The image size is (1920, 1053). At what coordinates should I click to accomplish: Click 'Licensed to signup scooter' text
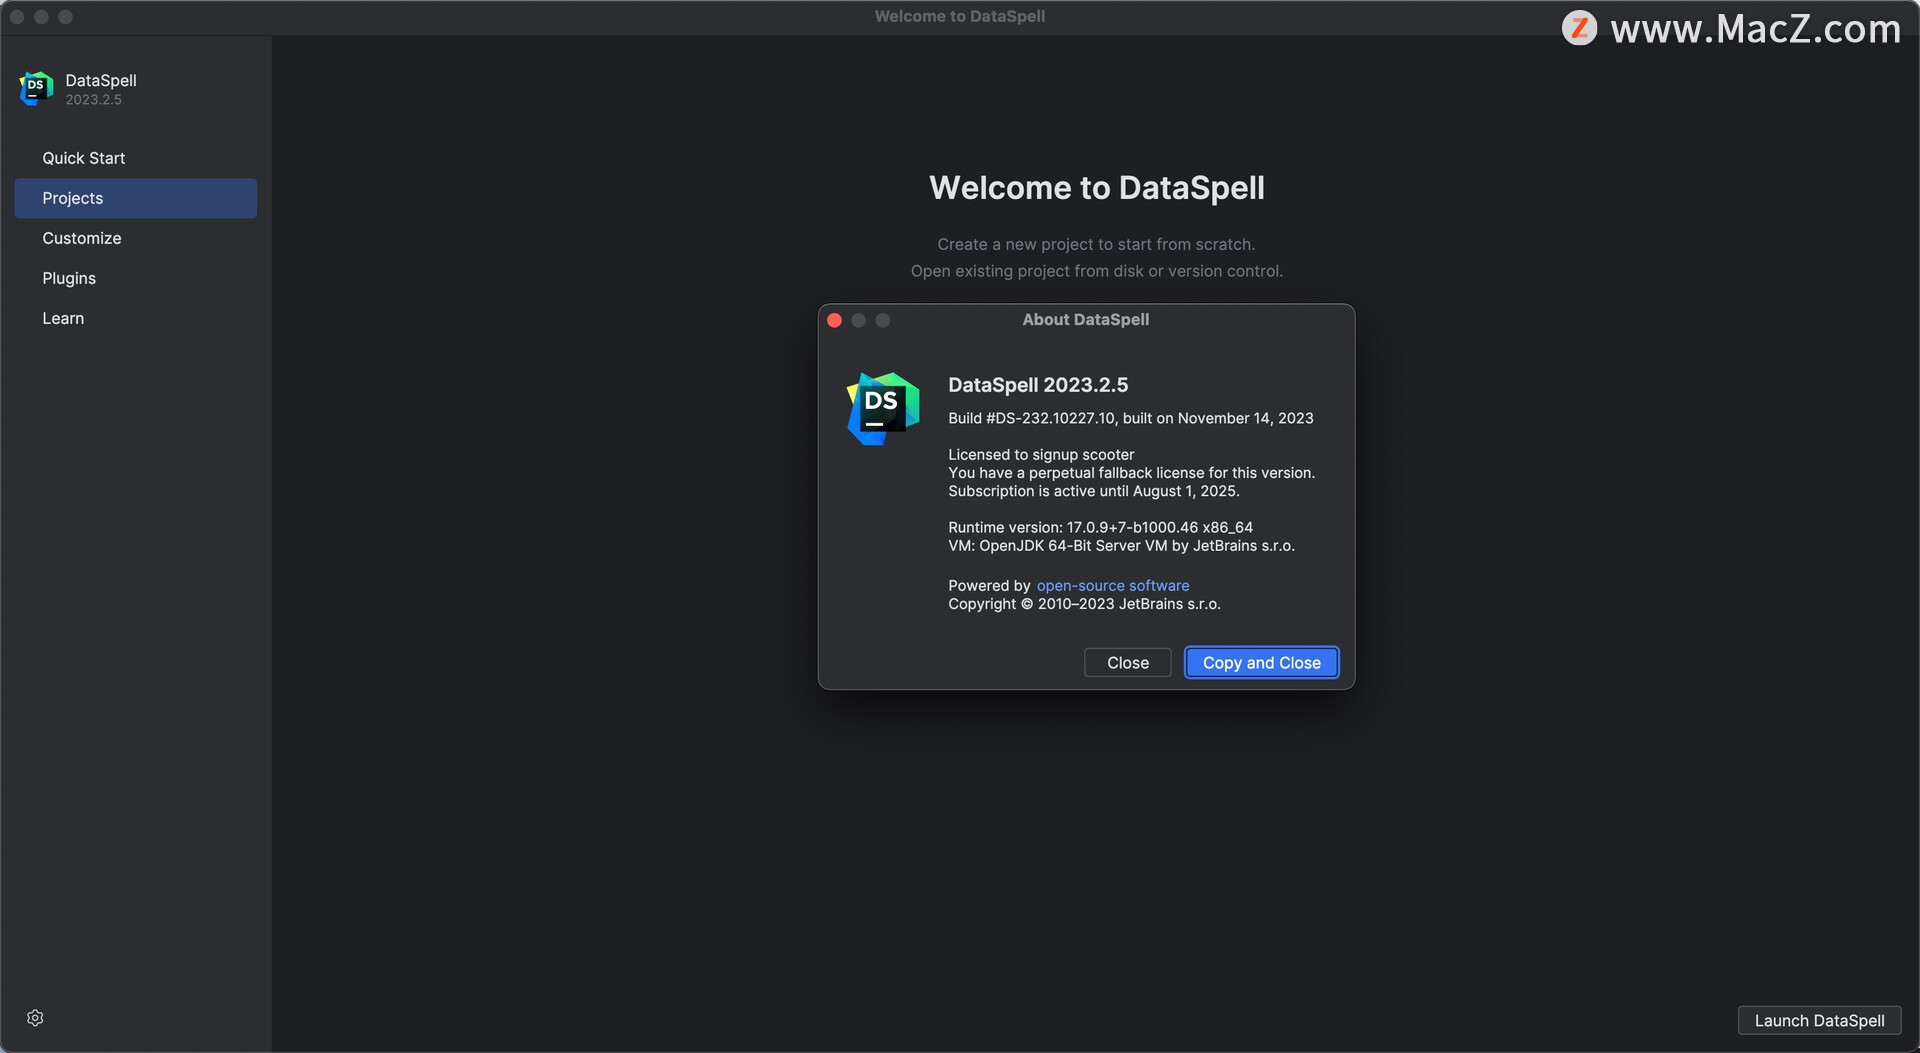pyautogui.click(x=1041, y=455)
